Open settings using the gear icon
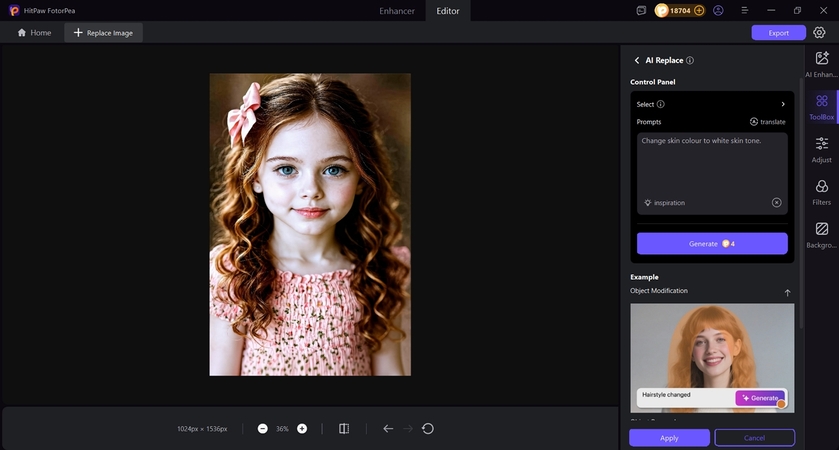839x450 pixels. tap(819, 33)
